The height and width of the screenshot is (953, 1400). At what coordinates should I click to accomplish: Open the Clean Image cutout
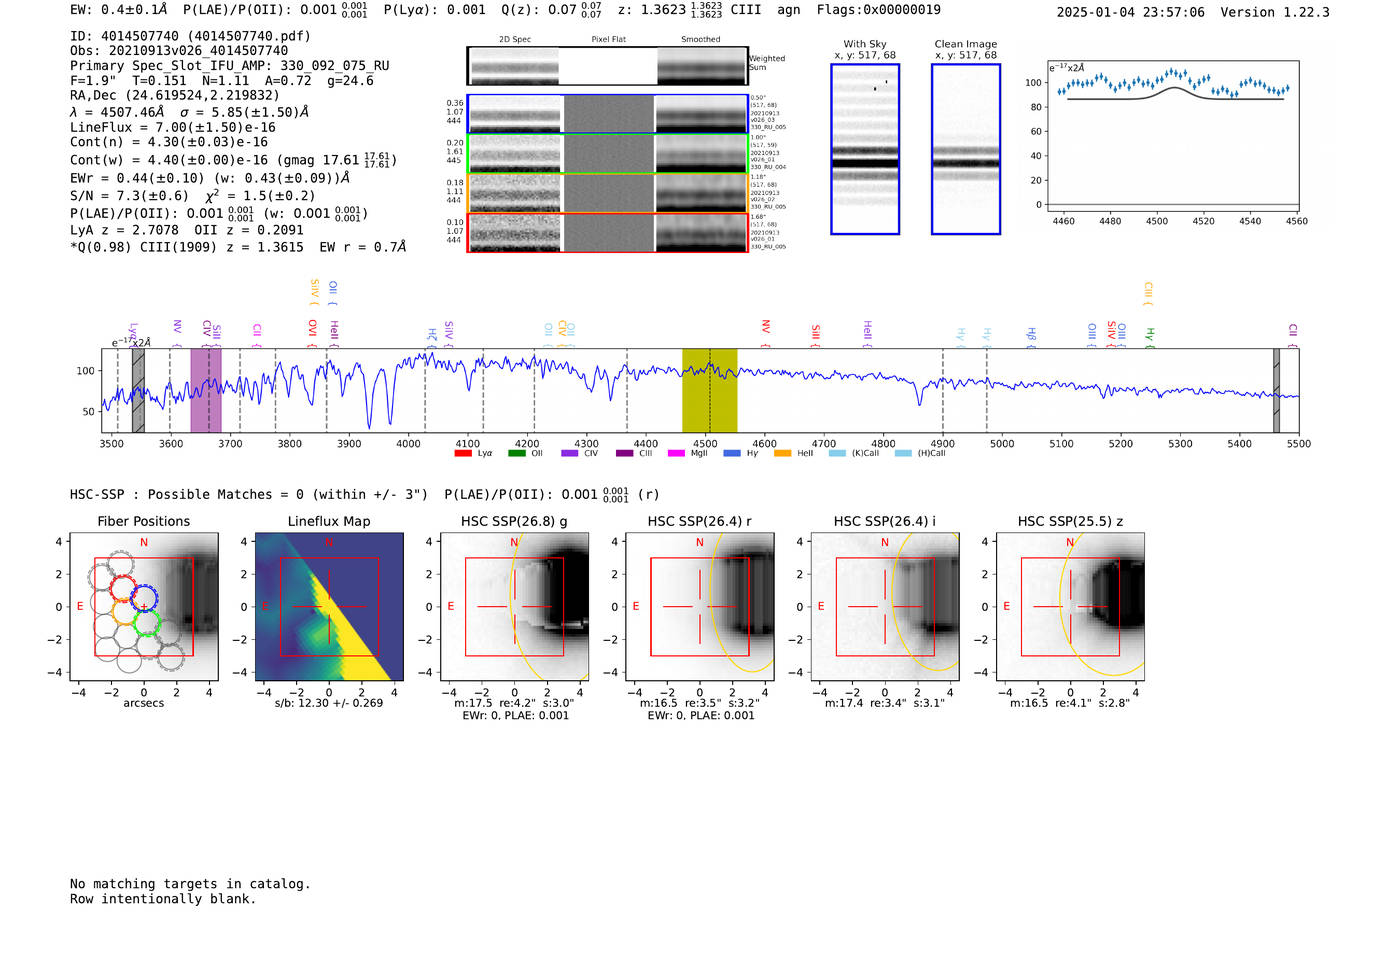(x=966, y=149)
